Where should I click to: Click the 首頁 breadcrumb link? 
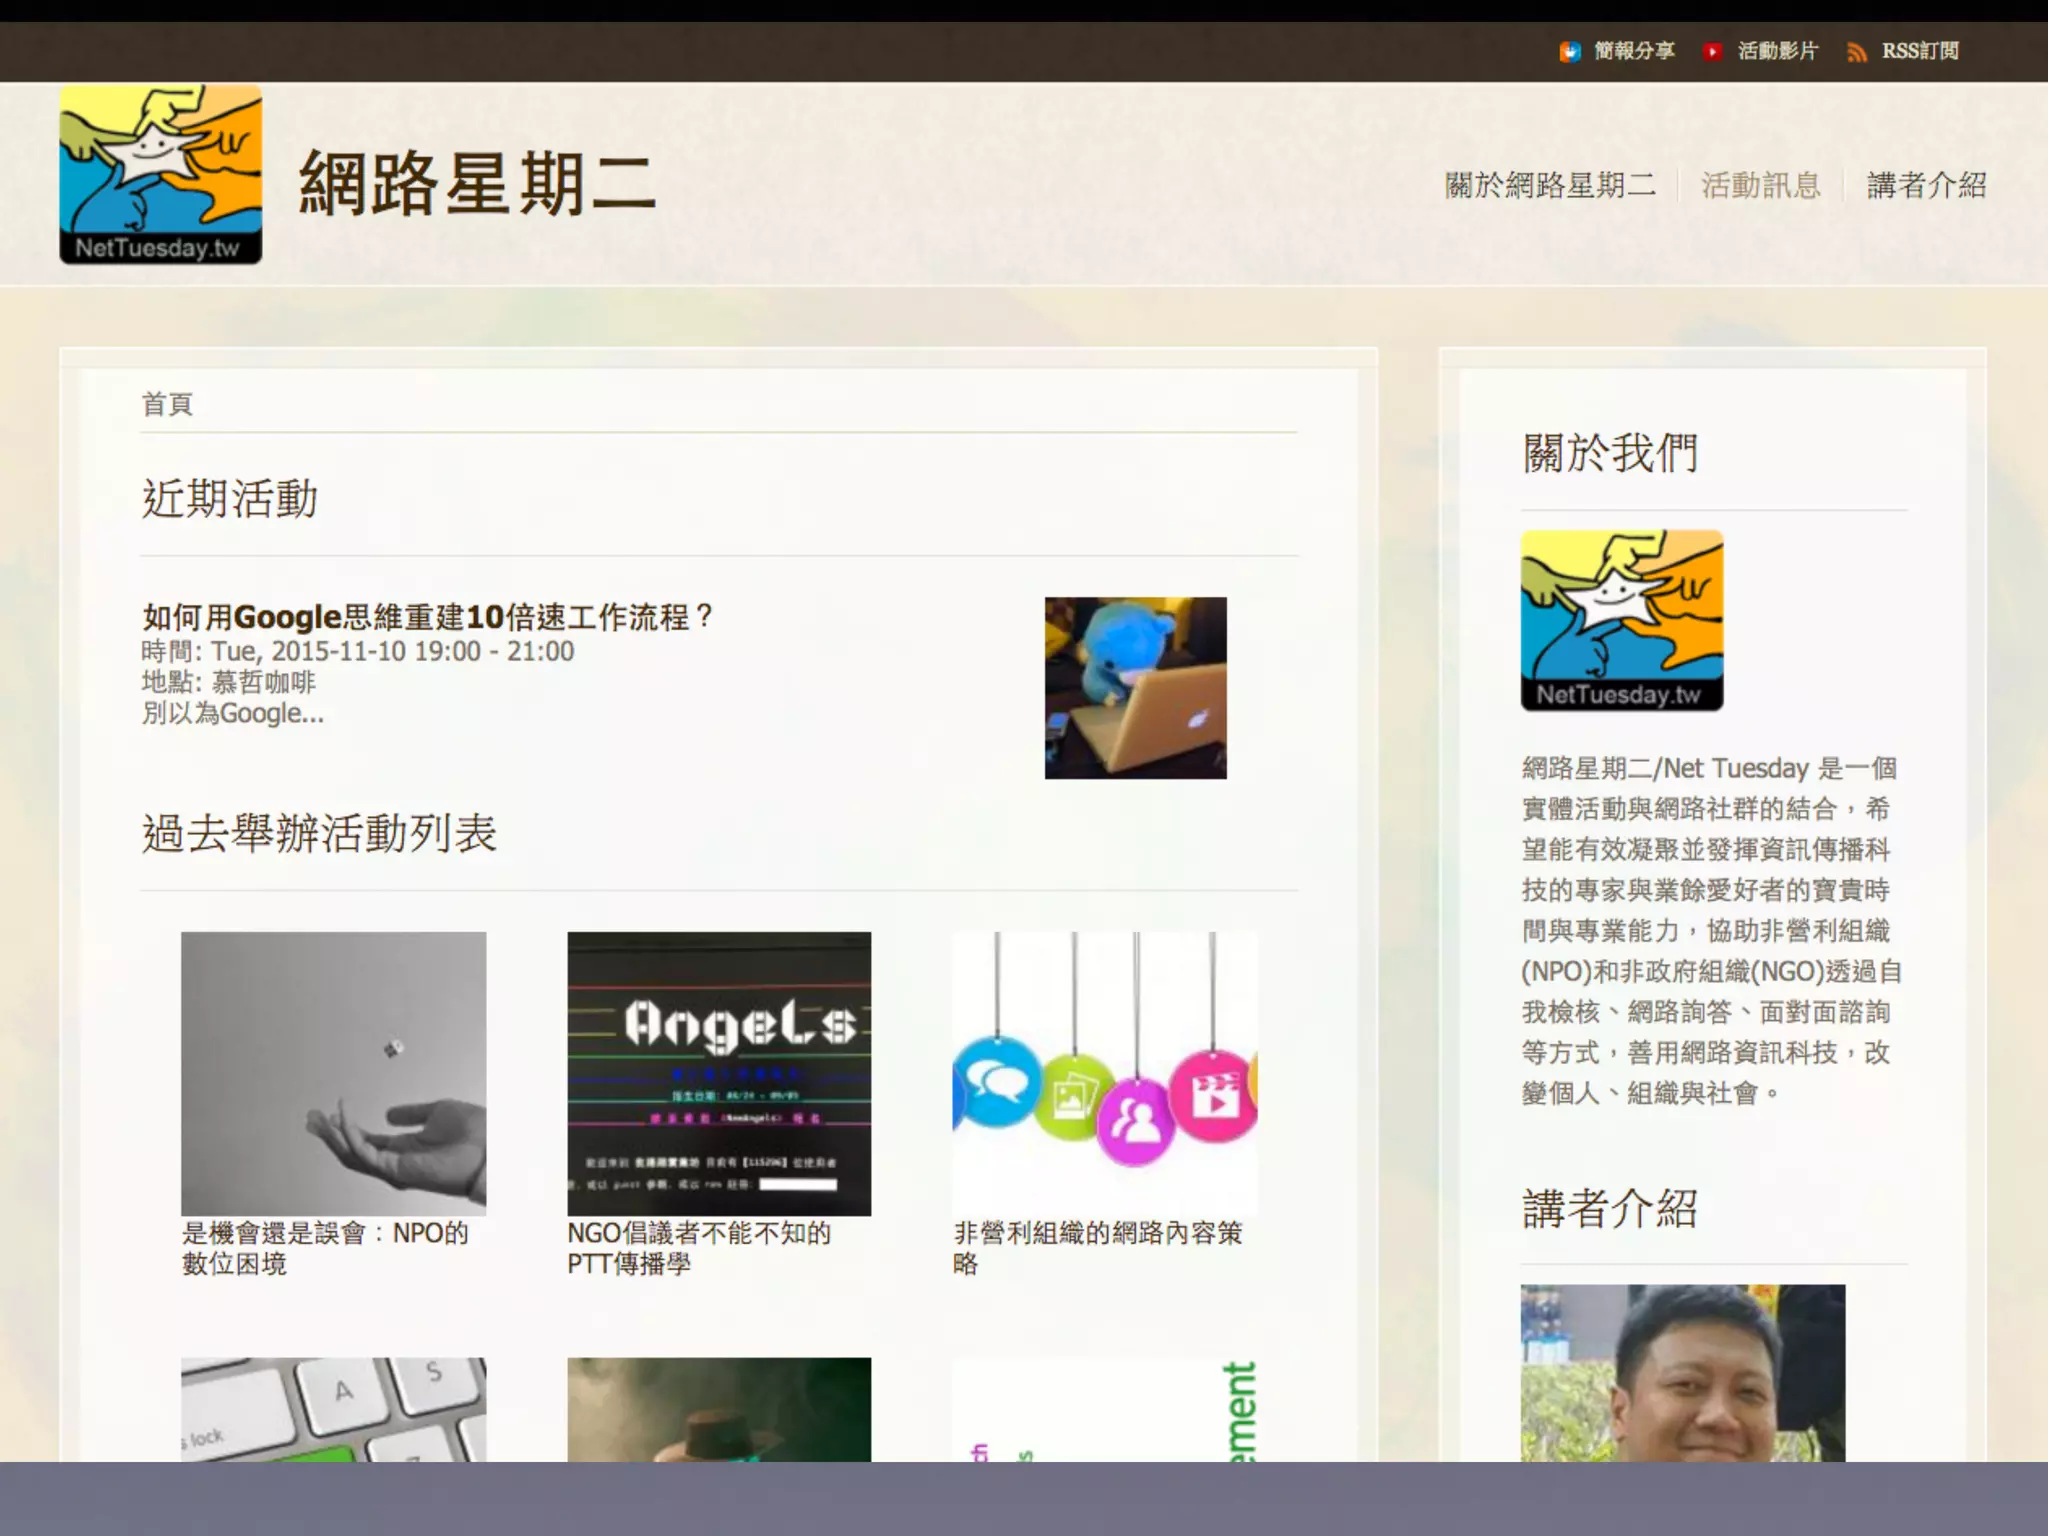point(167,404)
